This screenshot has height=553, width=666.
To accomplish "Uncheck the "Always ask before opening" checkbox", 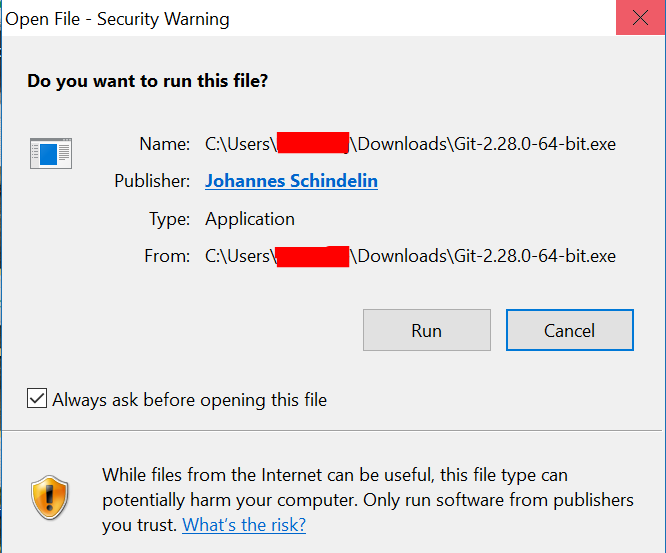I will [37, 400].
